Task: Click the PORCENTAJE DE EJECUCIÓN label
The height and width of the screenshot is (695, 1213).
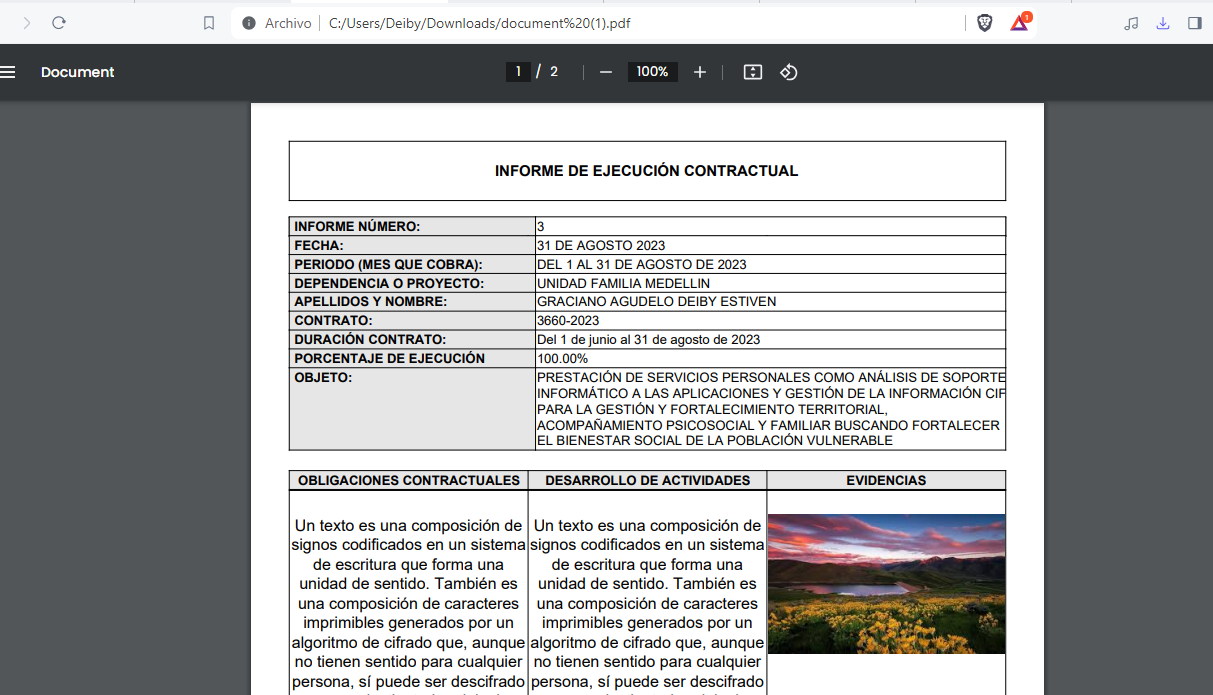Action: click(389, 359)
